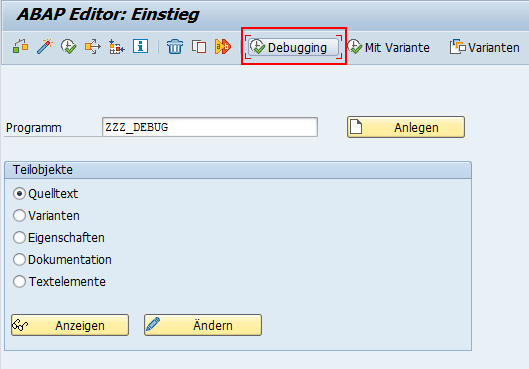529x369 pixels.
Task: Open the where-used list icon
Action: click(x=93, y=46)
